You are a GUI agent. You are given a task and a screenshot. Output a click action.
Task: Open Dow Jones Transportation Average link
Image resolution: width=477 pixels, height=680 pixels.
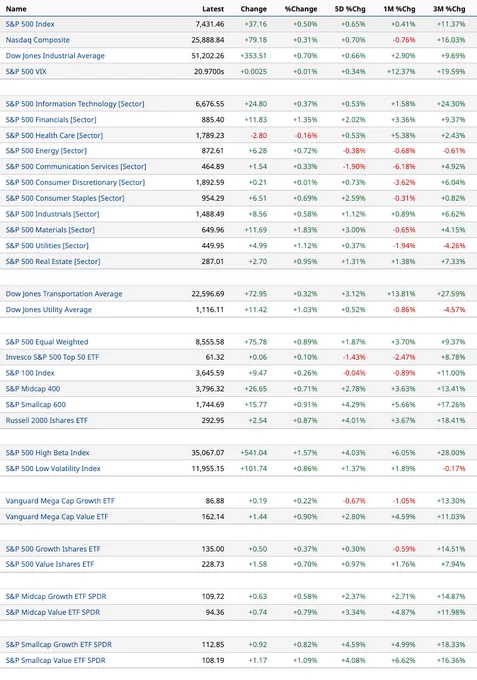[64, 294]
